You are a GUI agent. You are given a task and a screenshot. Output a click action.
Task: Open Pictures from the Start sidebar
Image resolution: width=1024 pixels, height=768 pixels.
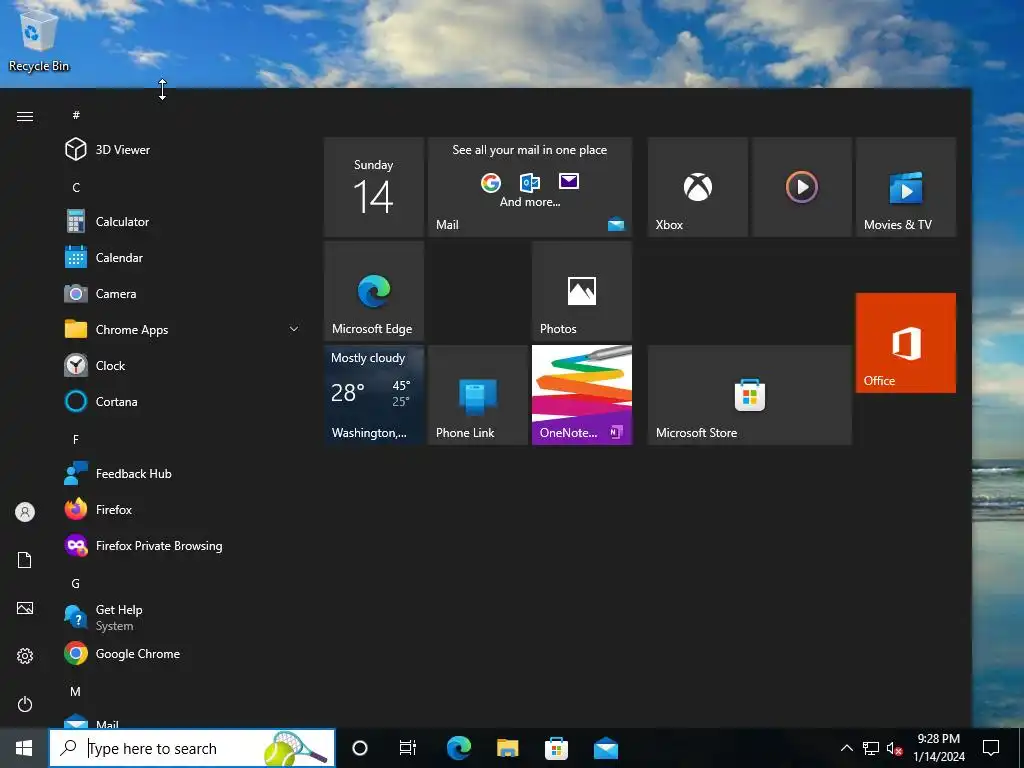tap(25, 608)
